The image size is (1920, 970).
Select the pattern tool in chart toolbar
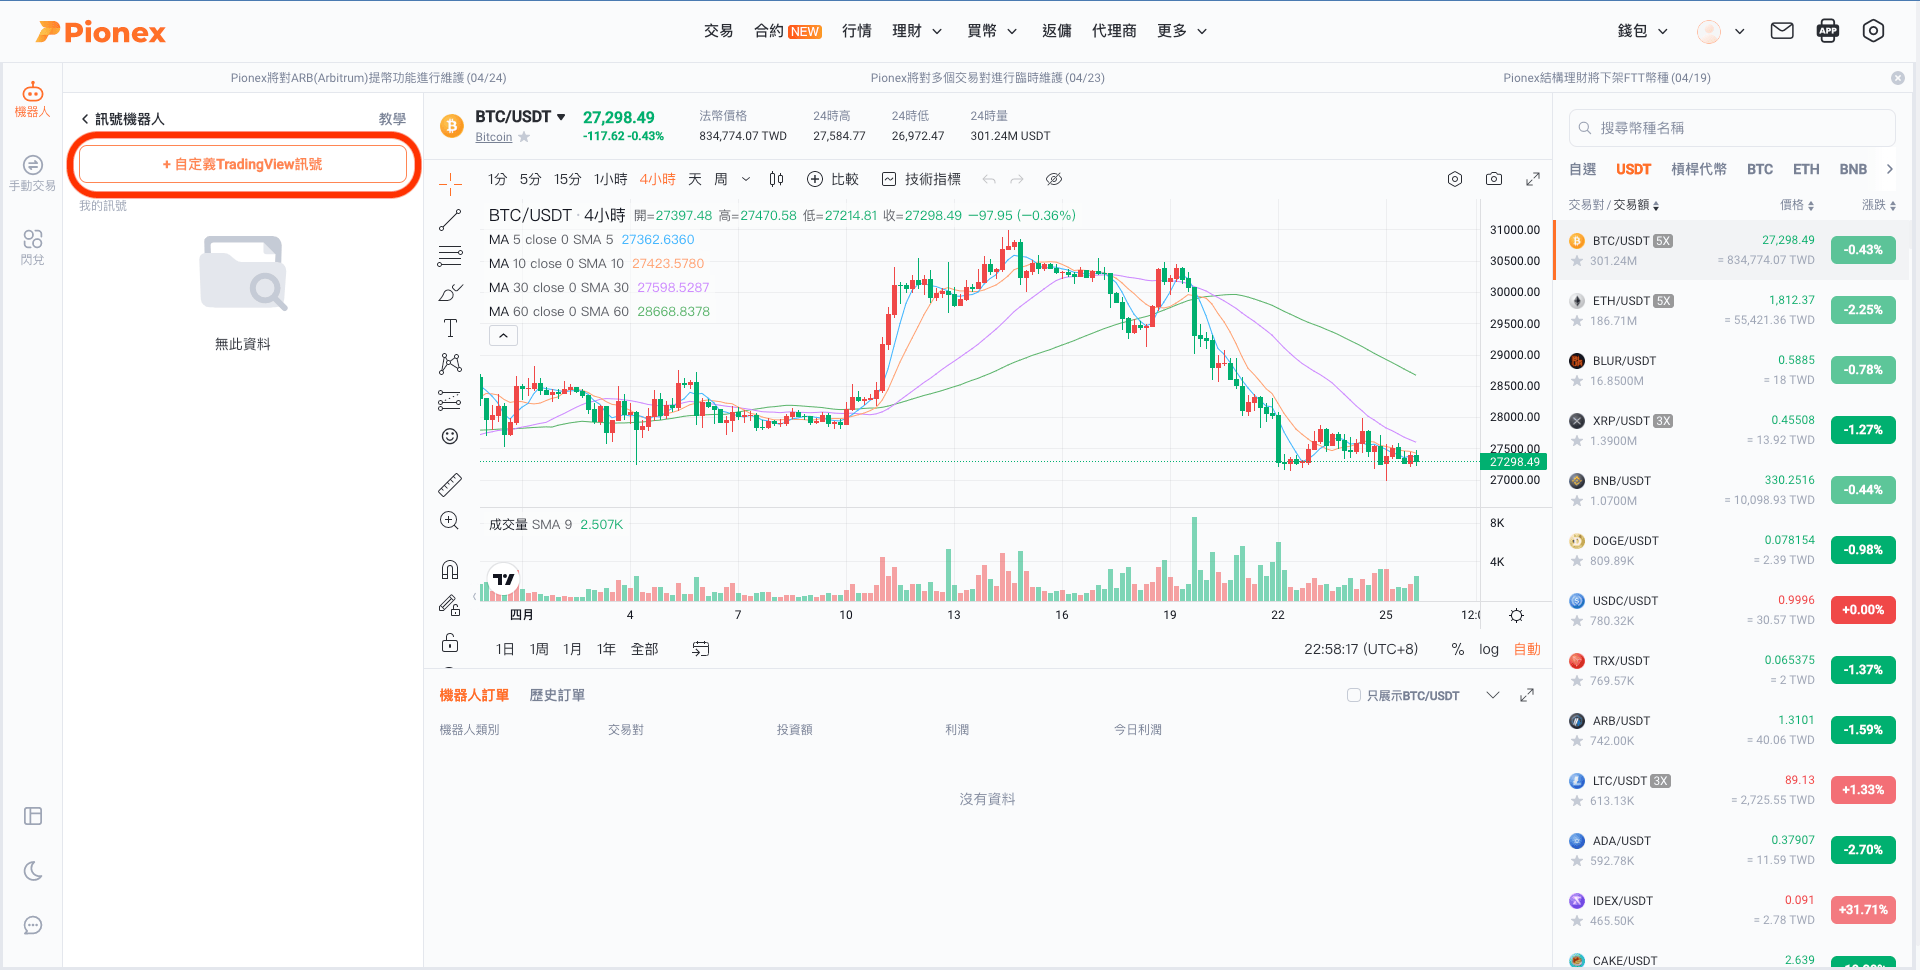(450, 363)
